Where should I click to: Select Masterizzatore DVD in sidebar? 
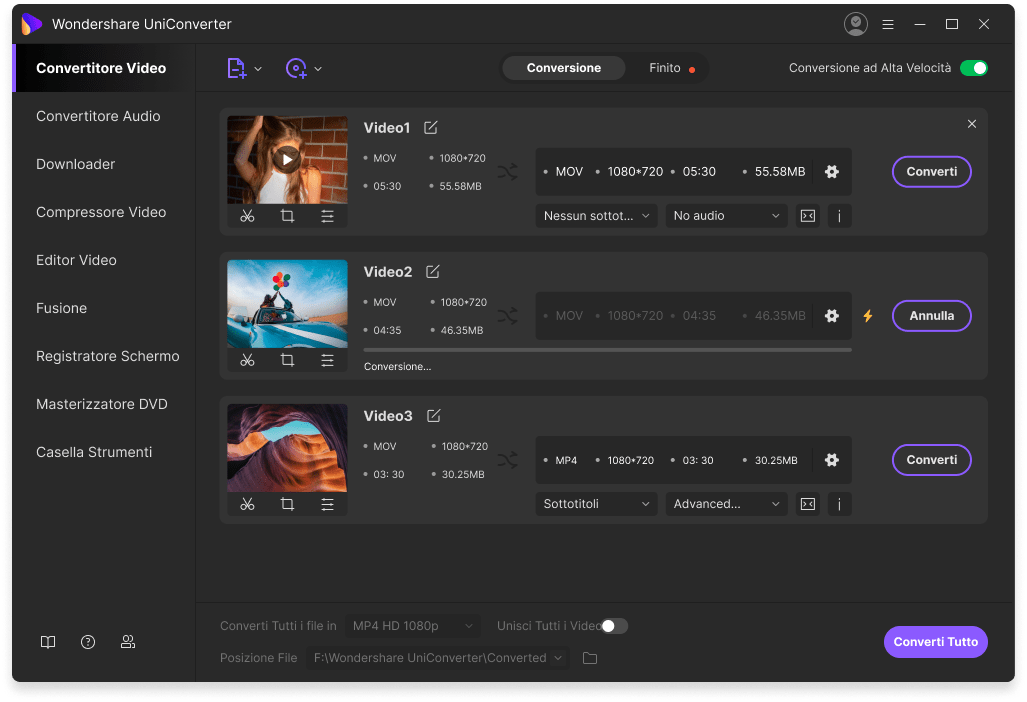pyautogui.click(x=102, y=404)
